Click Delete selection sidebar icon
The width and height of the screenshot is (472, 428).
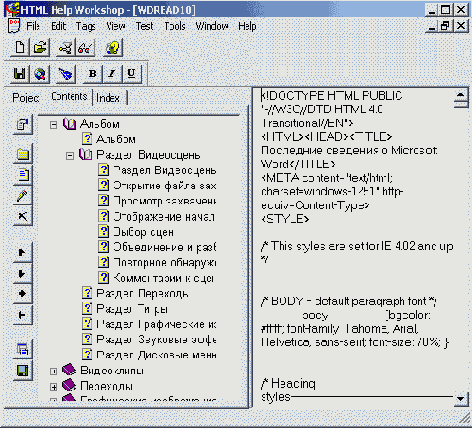[x=23, y=216]
